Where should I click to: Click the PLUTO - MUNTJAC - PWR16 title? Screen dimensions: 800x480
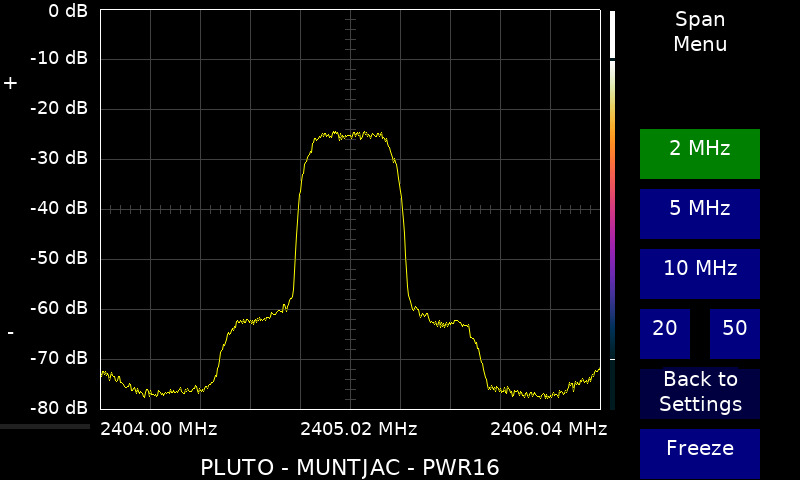coord(350,467)
